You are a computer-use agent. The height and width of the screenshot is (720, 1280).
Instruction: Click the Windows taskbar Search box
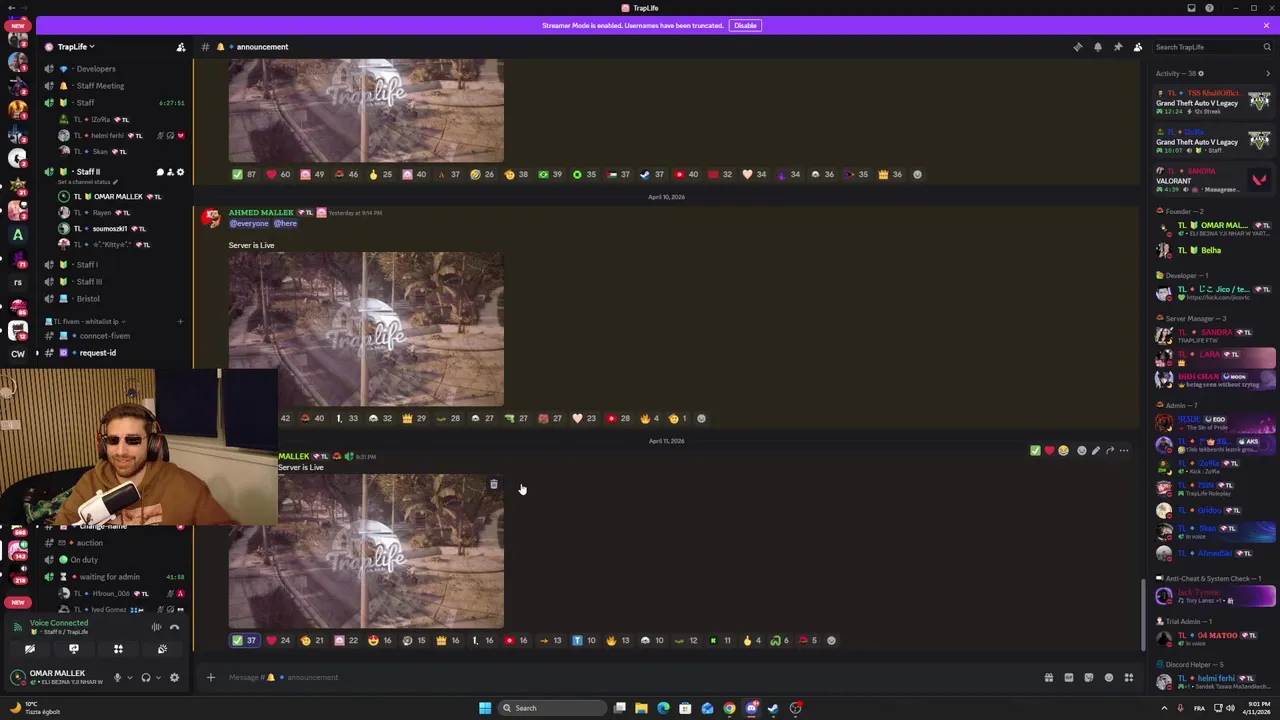pos(553,708)
